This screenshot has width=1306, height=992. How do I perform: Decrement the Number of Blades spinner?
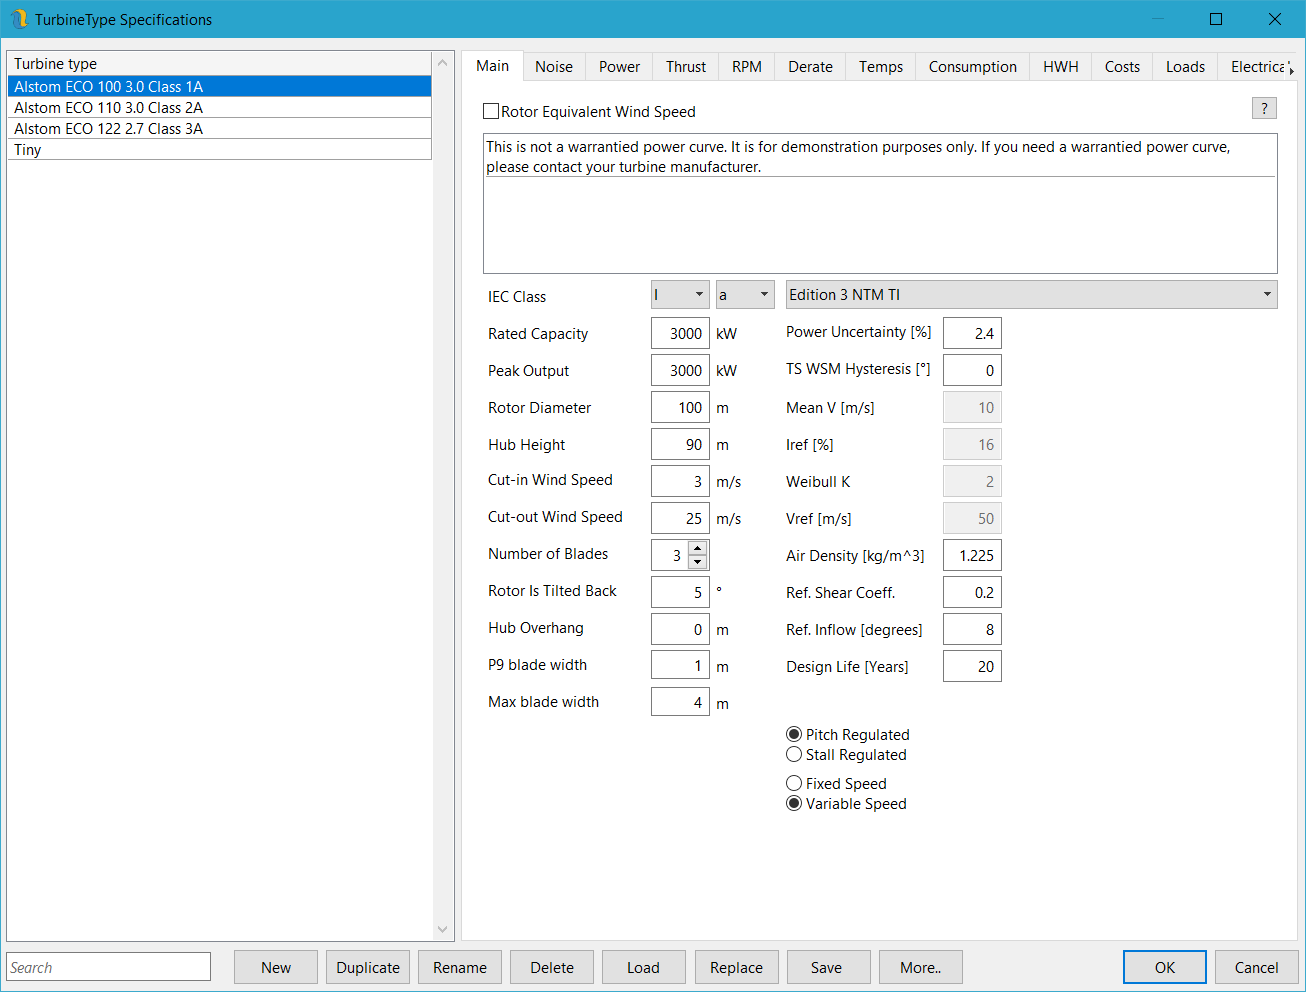[x=698, y=562]
